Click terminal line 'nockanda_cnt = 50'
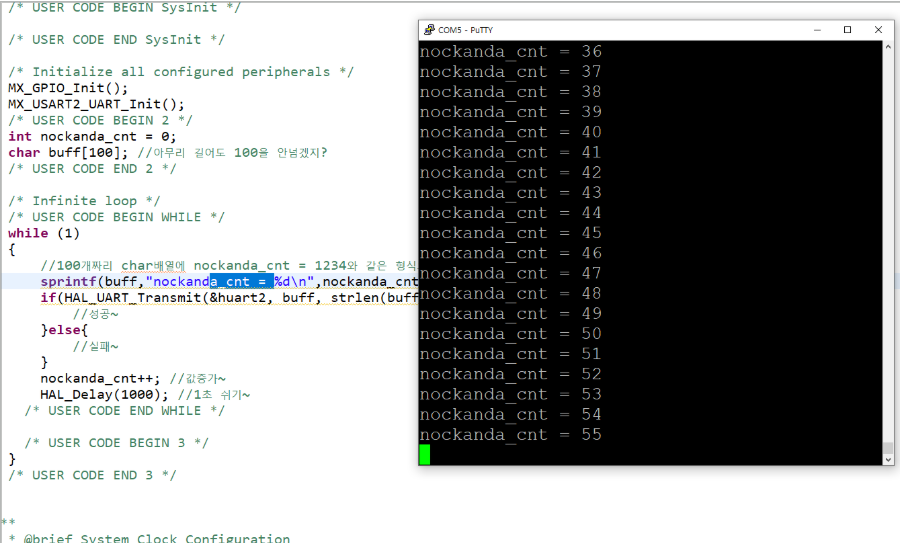The width and height of the screenshot is (900, 543). [x=511, y=334]
